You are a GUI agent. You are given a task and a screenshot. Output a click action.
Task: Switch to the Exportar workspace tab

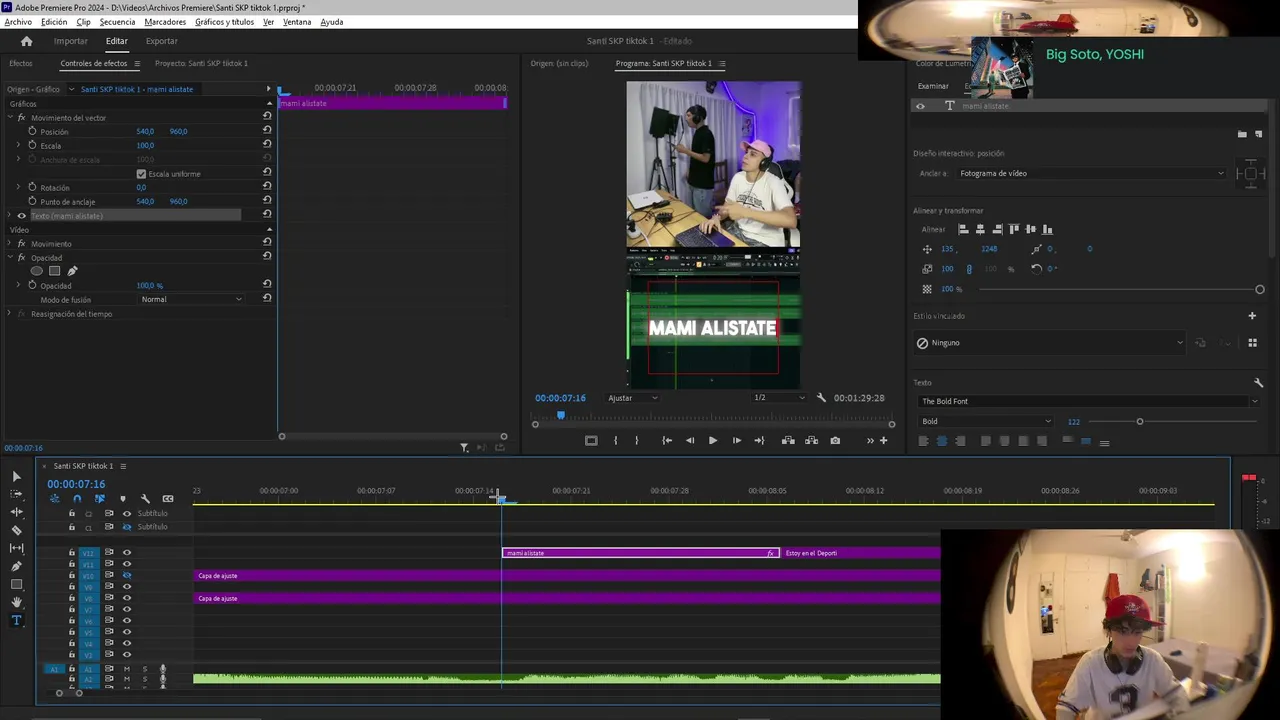click(x=161, y=41)
